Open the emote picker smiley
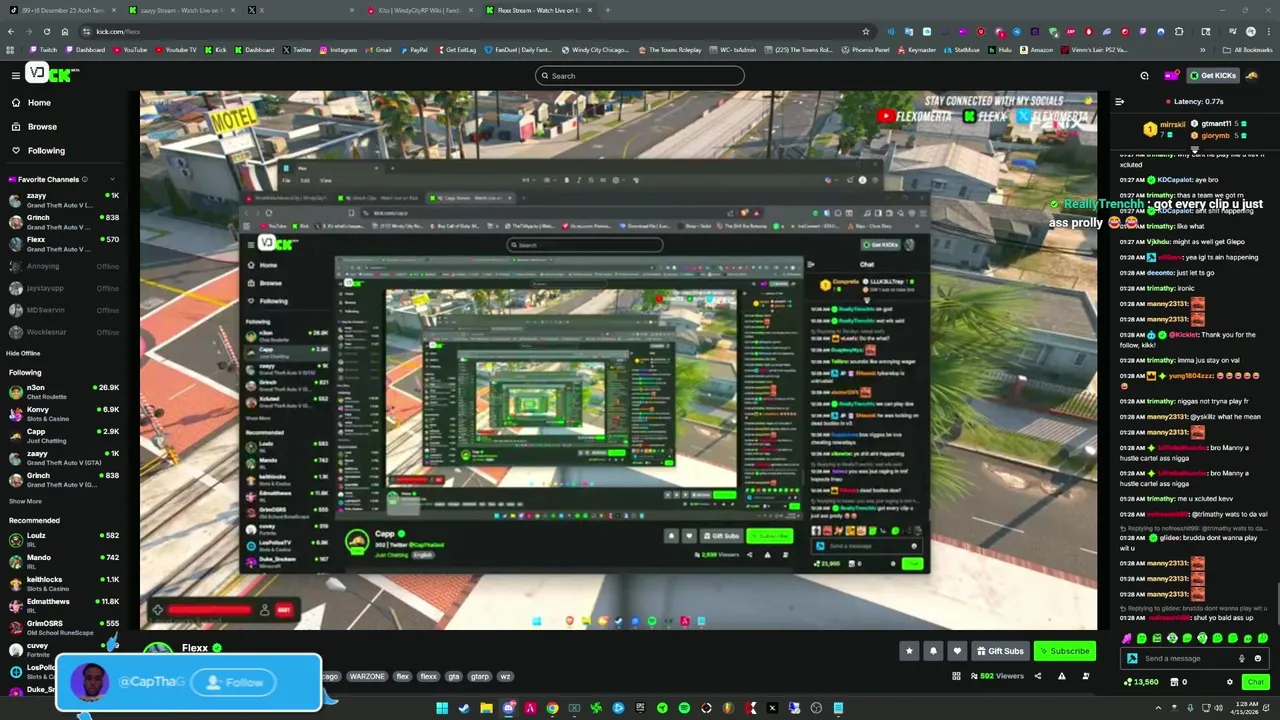This screenshot has height=720, width=1280. [1257, 658]
